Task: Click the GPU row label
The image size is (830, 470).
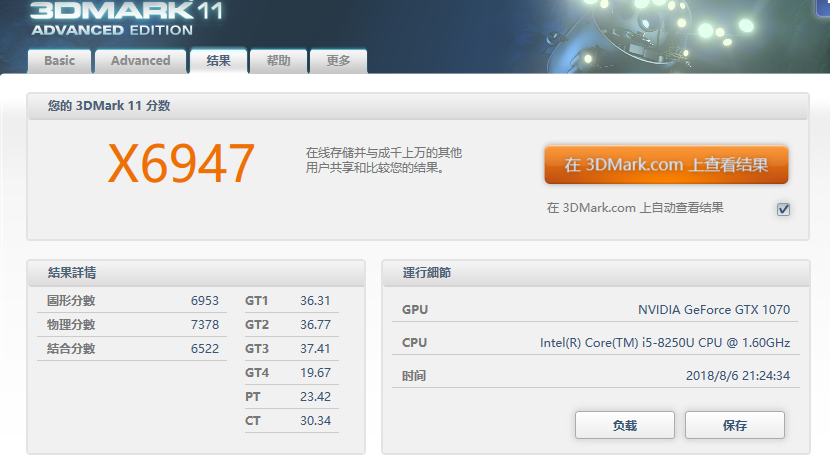Action: [x=415, y=310]
